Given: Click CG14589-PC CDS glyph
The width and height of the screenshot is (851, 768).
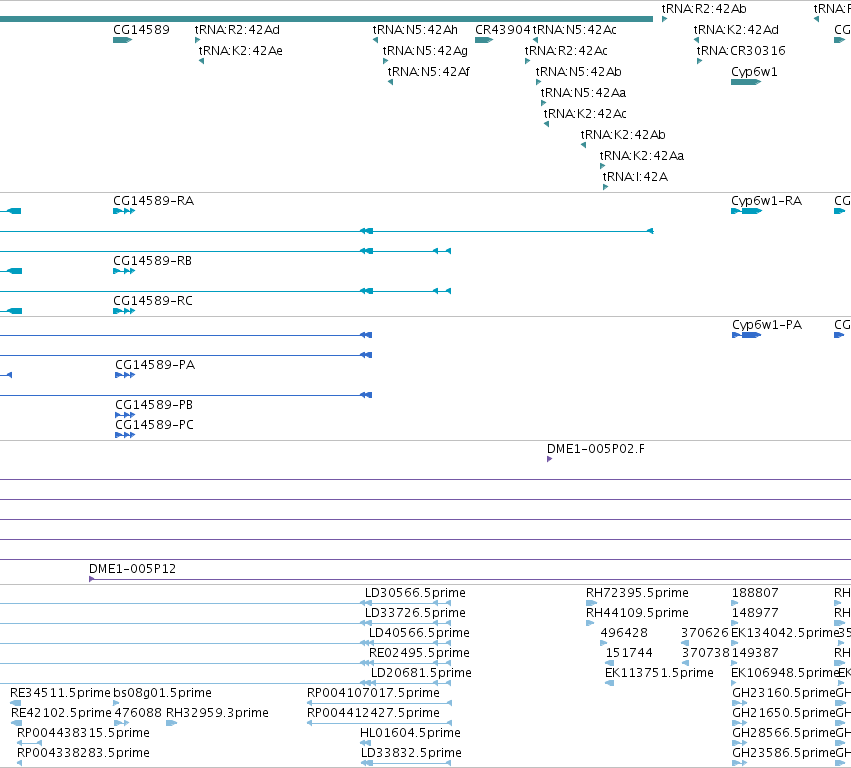Looking at the screenshot, I should 125,435.
